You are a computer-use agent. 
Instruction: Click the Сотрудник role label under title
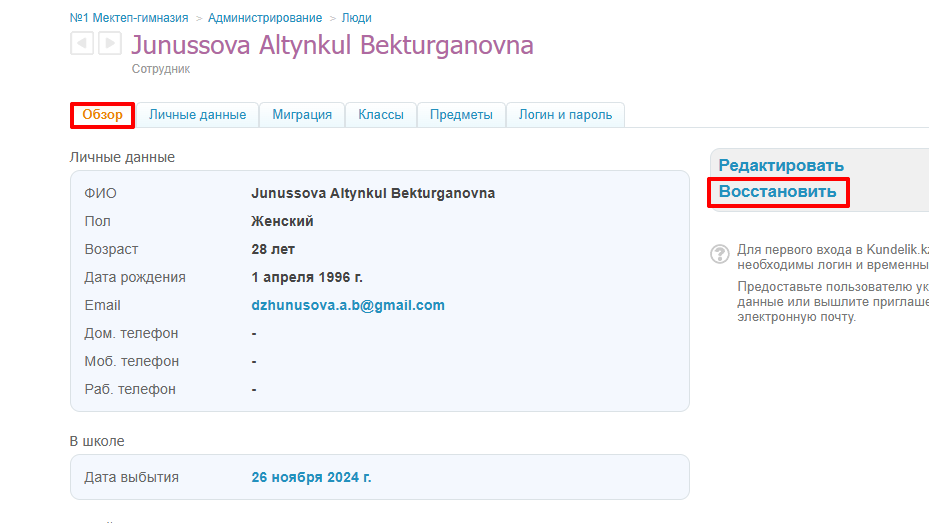coord(161,69)
